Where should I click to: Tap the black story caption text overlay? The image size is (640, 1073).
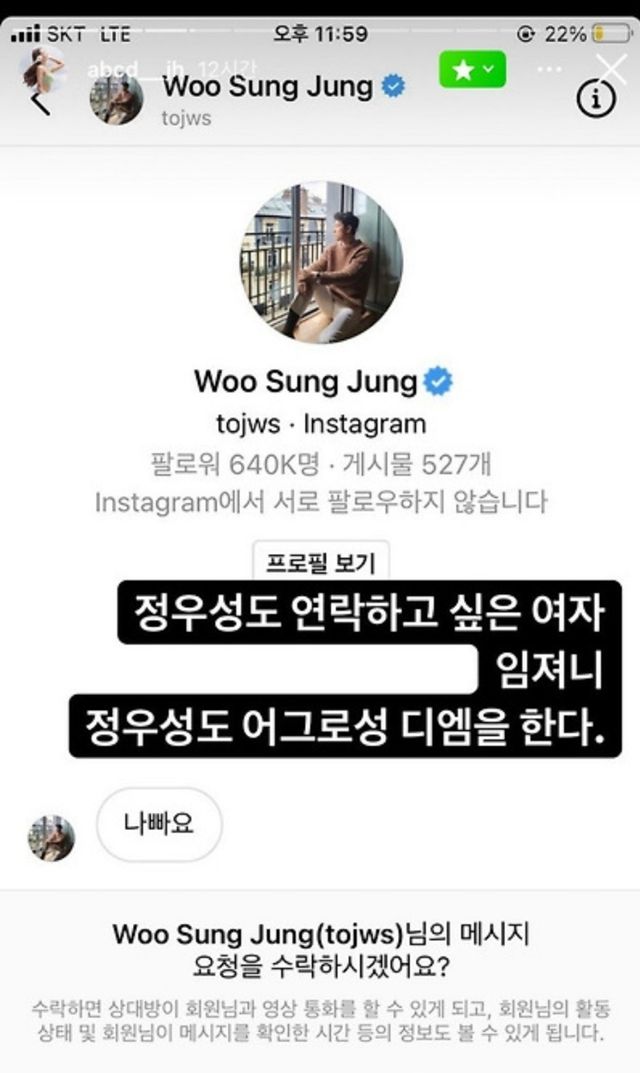click(x=346, y=669)
